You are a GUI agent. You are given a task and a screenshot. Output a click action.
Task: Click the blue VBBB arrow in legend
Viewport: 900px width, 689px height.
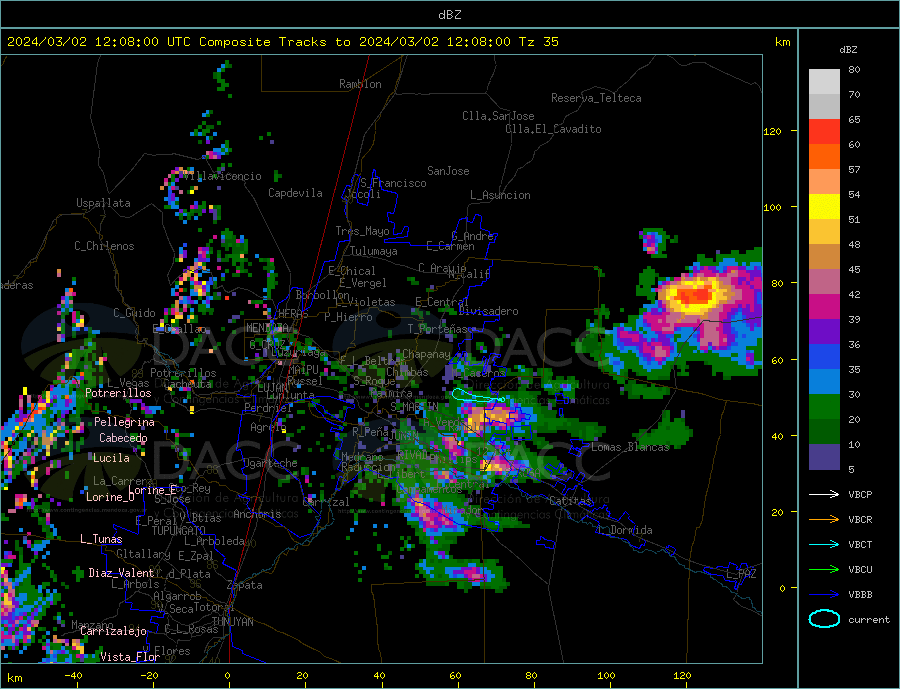coord(824,595)
